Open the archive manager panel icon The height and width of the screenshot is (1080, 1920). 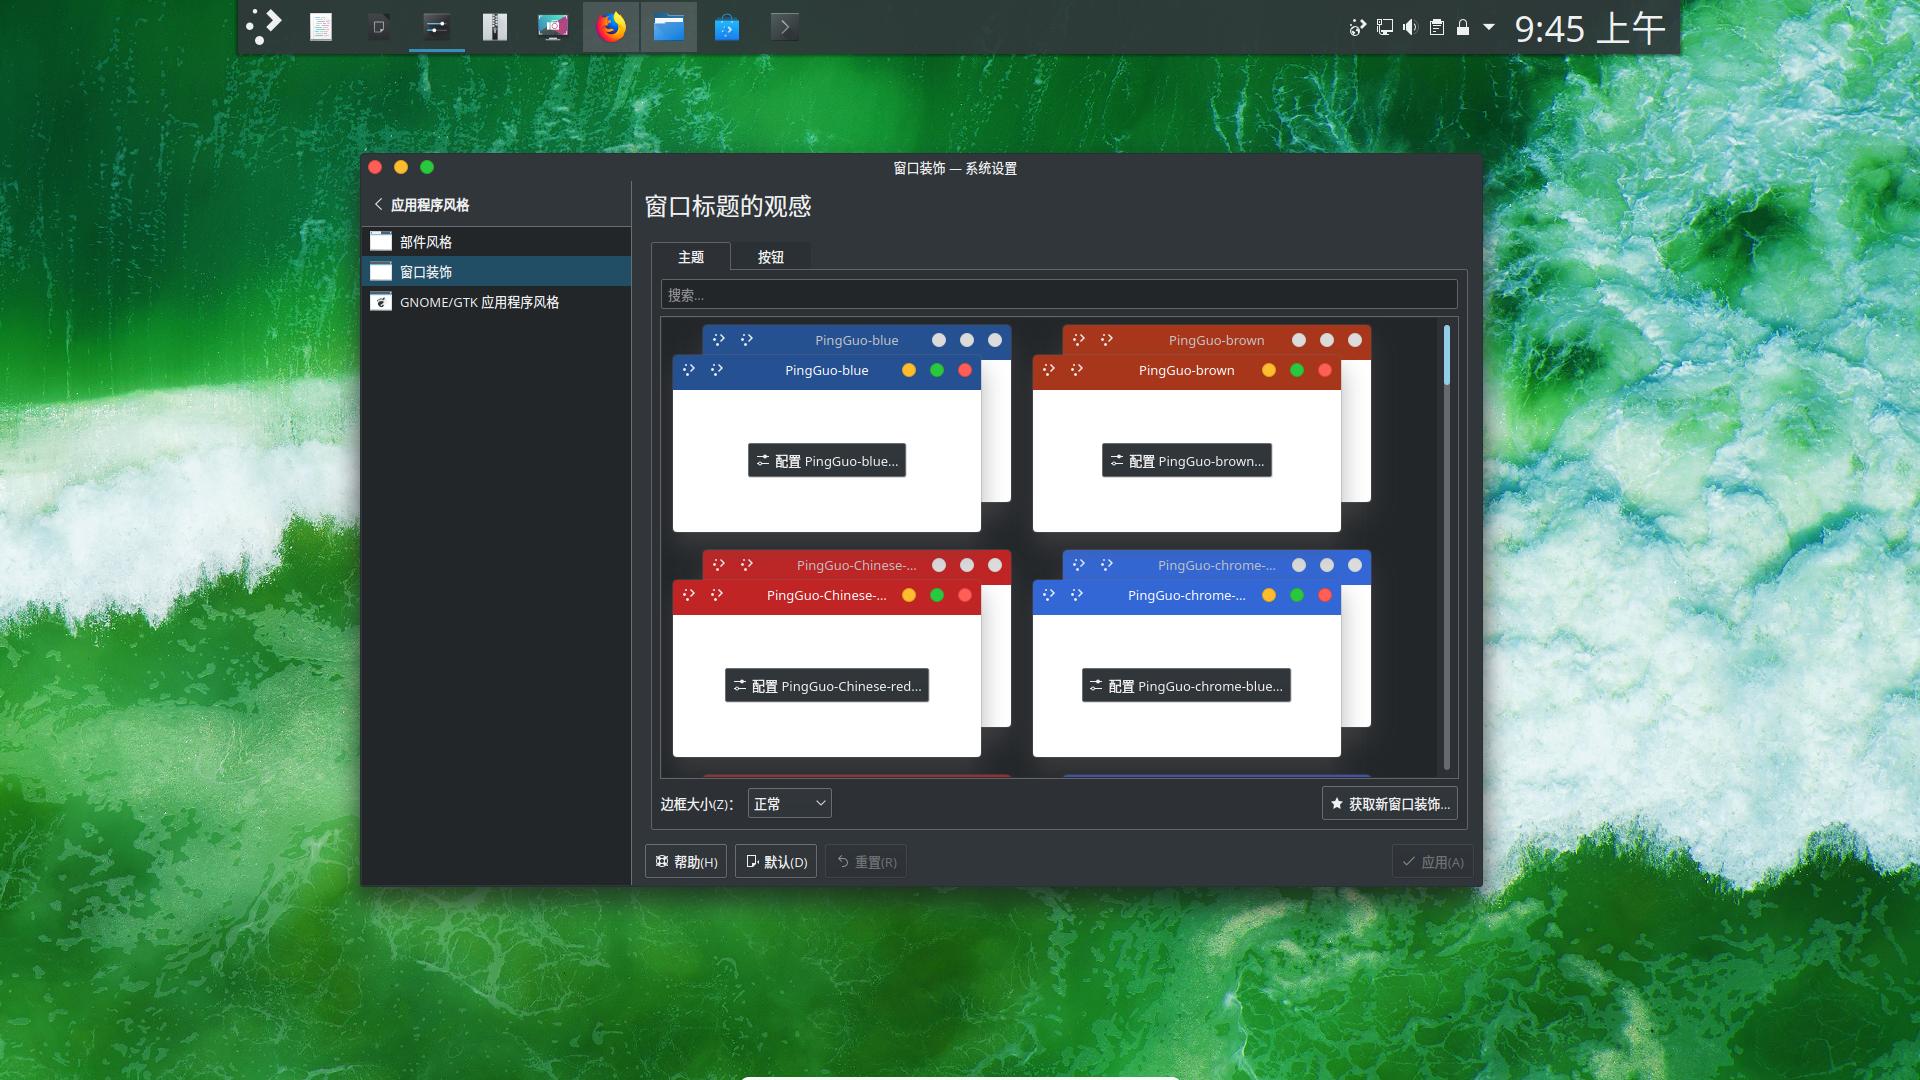pyautogui.click(x=495, y=27)
